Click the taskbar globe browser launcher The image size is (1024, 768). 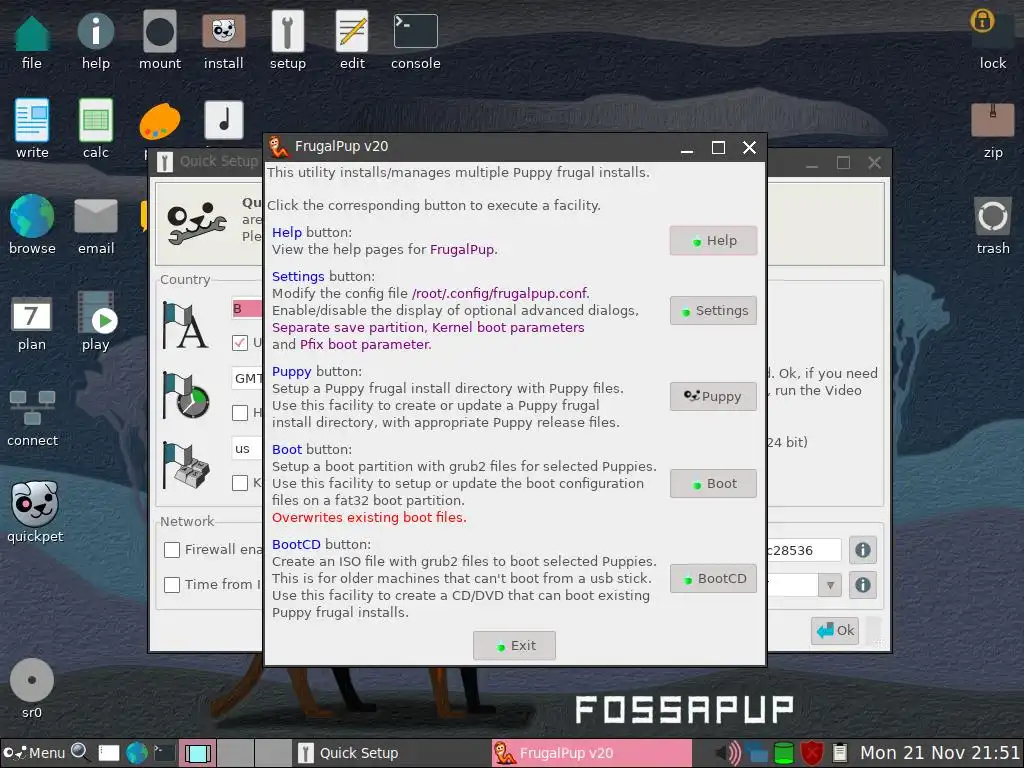point(136,753)
